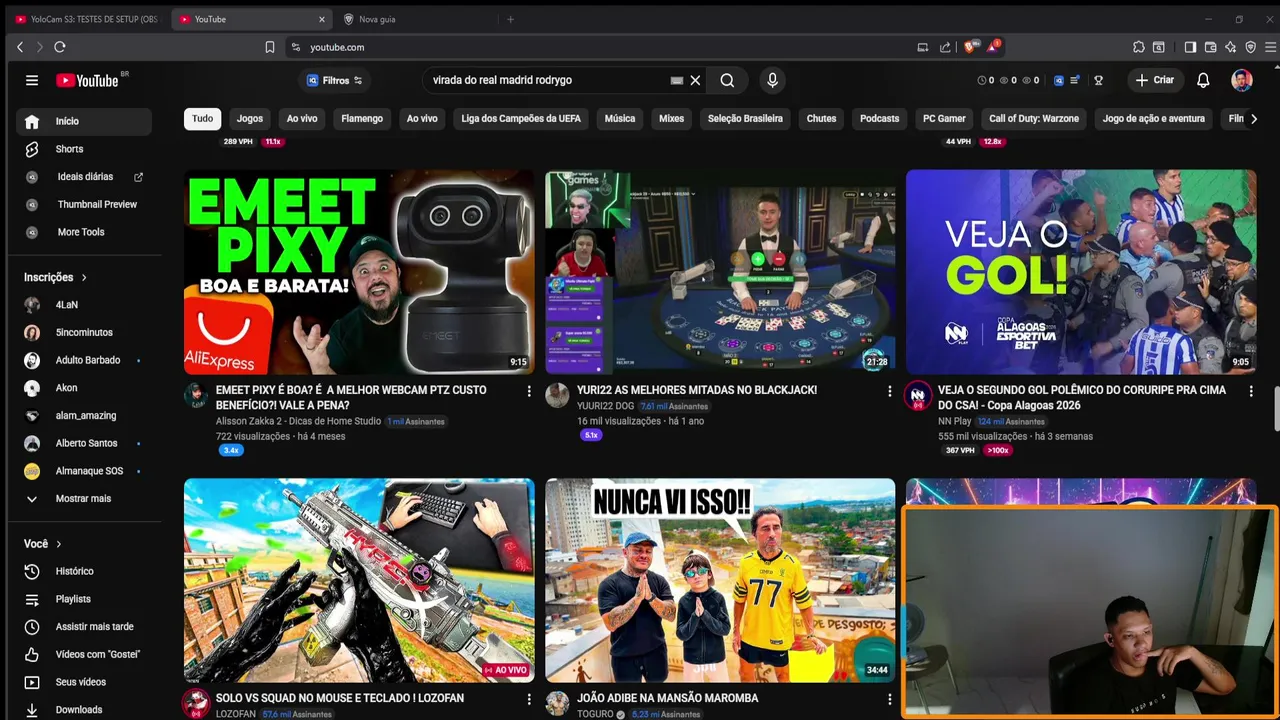The height and width of the screenshot is (720, 1280).
Task: Open the Brave Shields lion icon
Action: click(969, 47)
